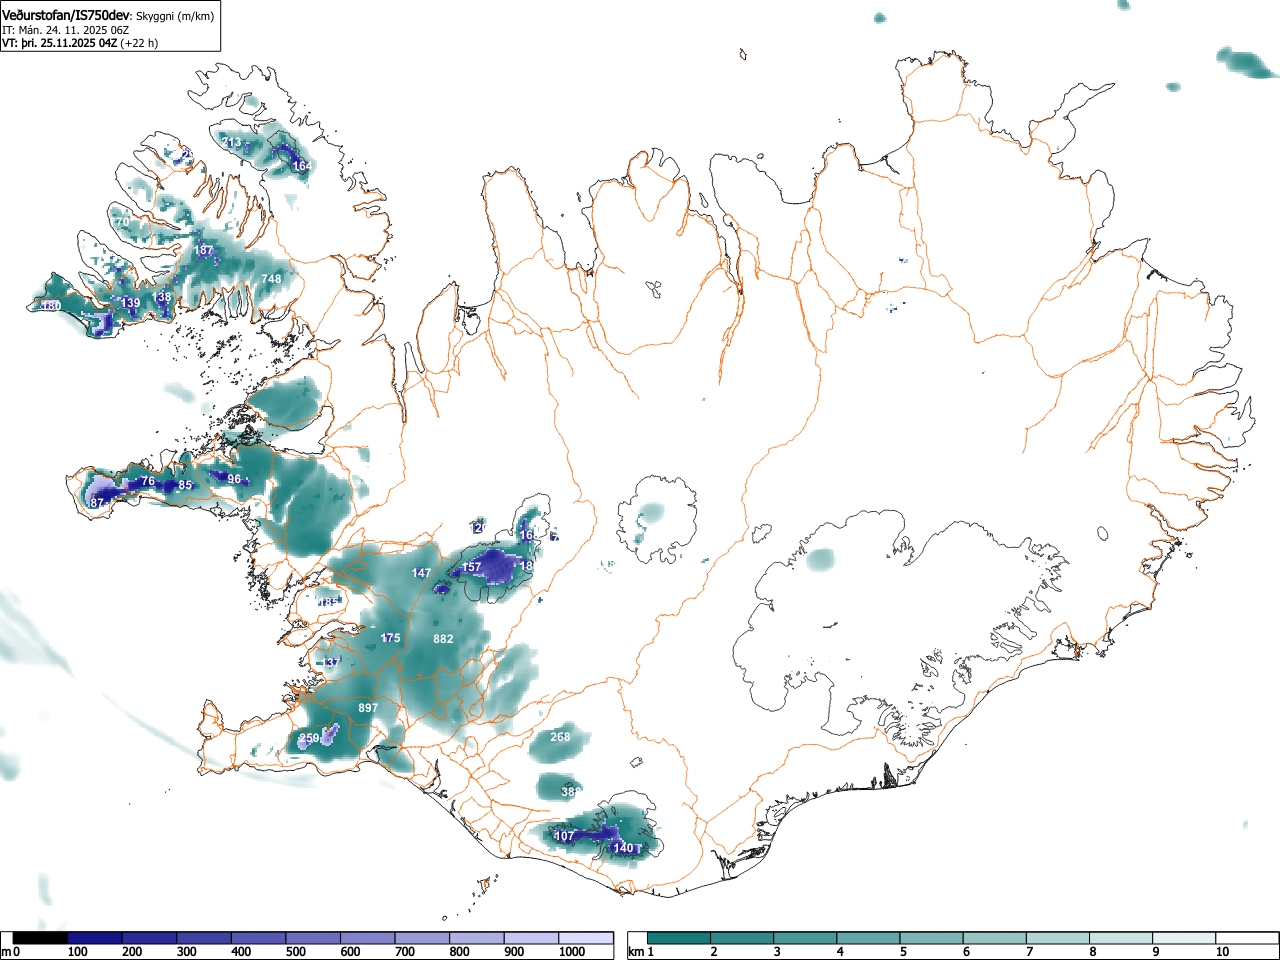This screenshot has width=1280, height=960.
Task: Click the 187 visibility value
Action: pos(204,250)
